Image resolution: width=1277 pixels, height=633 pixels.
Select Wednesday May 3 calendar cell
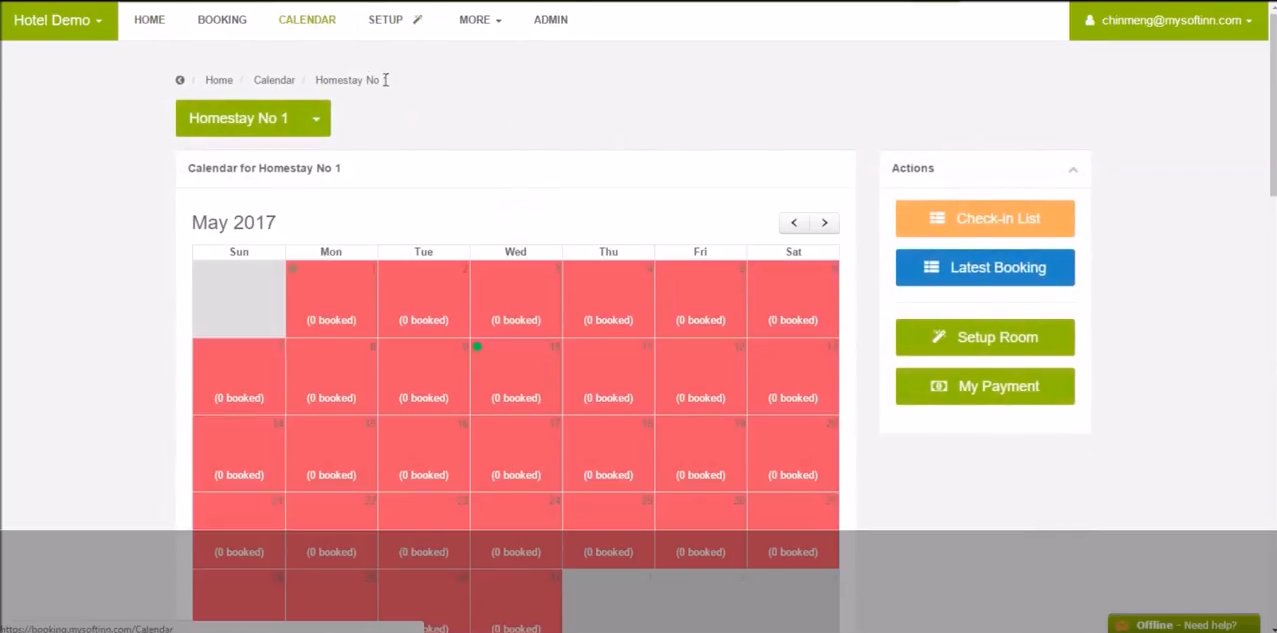(516, 299)
